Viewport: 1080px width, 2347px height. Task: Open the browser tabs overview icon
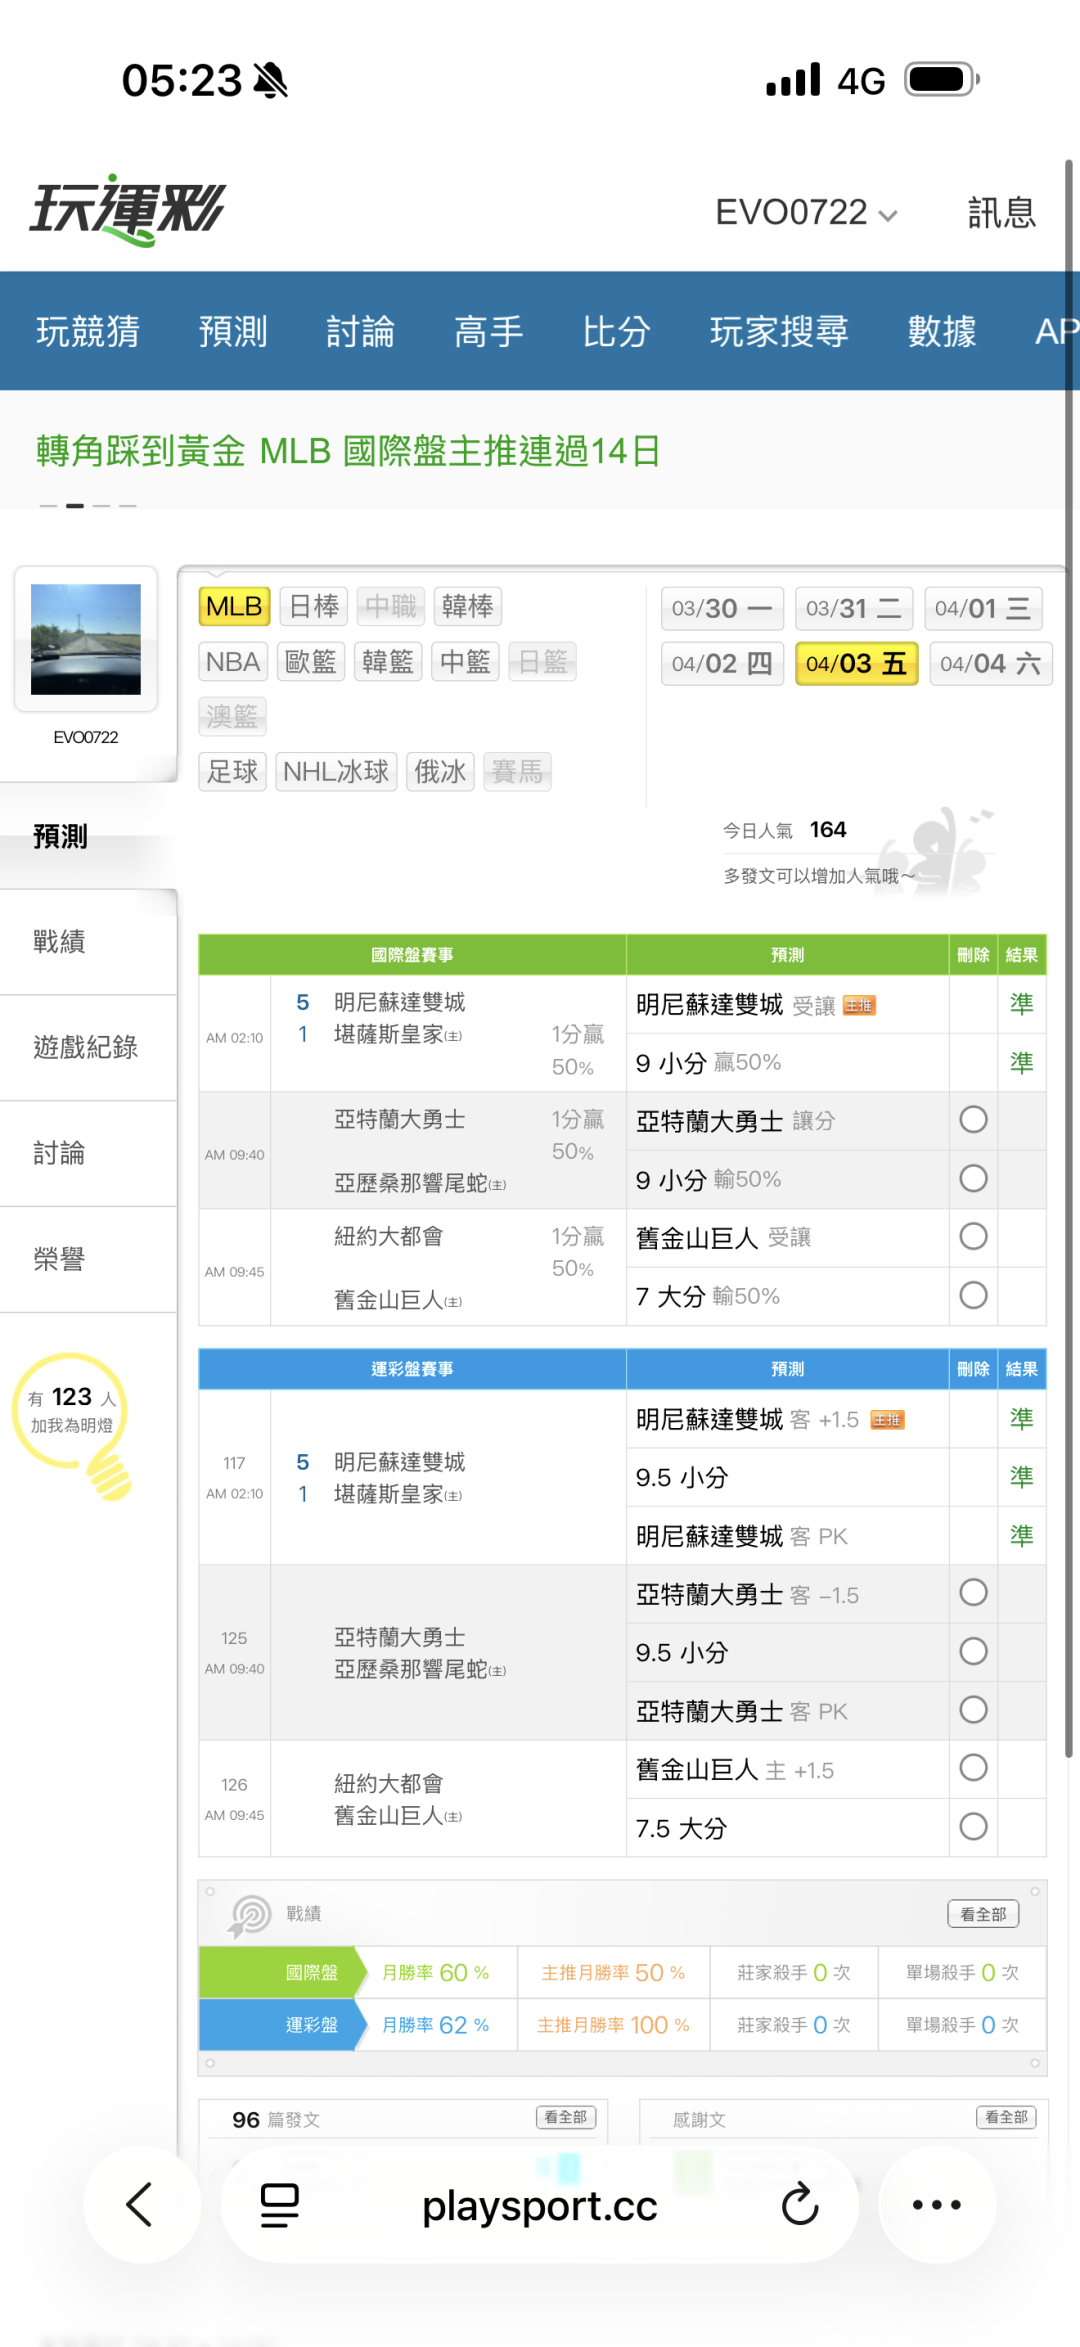279,2204
